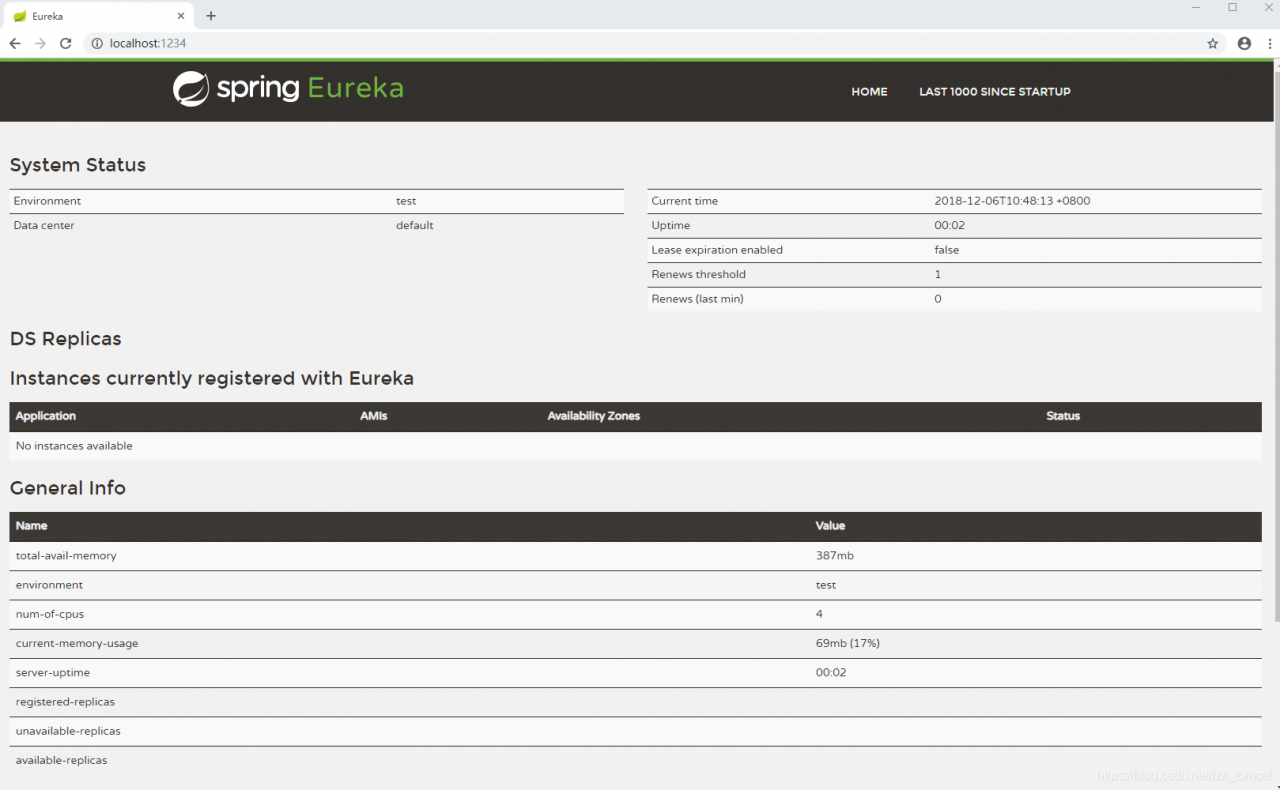The height and width of the screenshot is (790, 1280).
Task: Click the Availability Zones column header
Action: coord(594,416)
